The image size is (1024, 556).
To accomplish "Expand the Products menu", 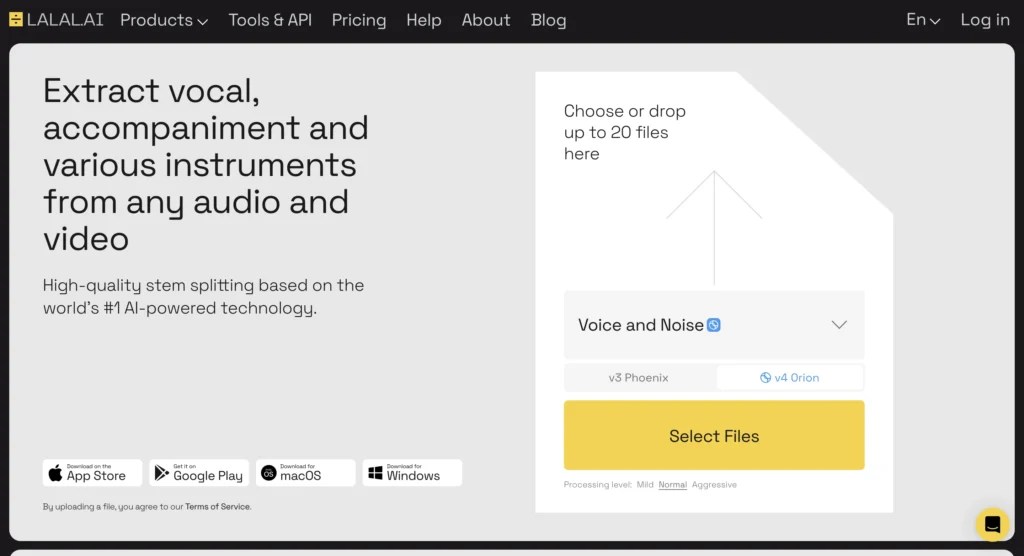I will [x=164, y=20].
